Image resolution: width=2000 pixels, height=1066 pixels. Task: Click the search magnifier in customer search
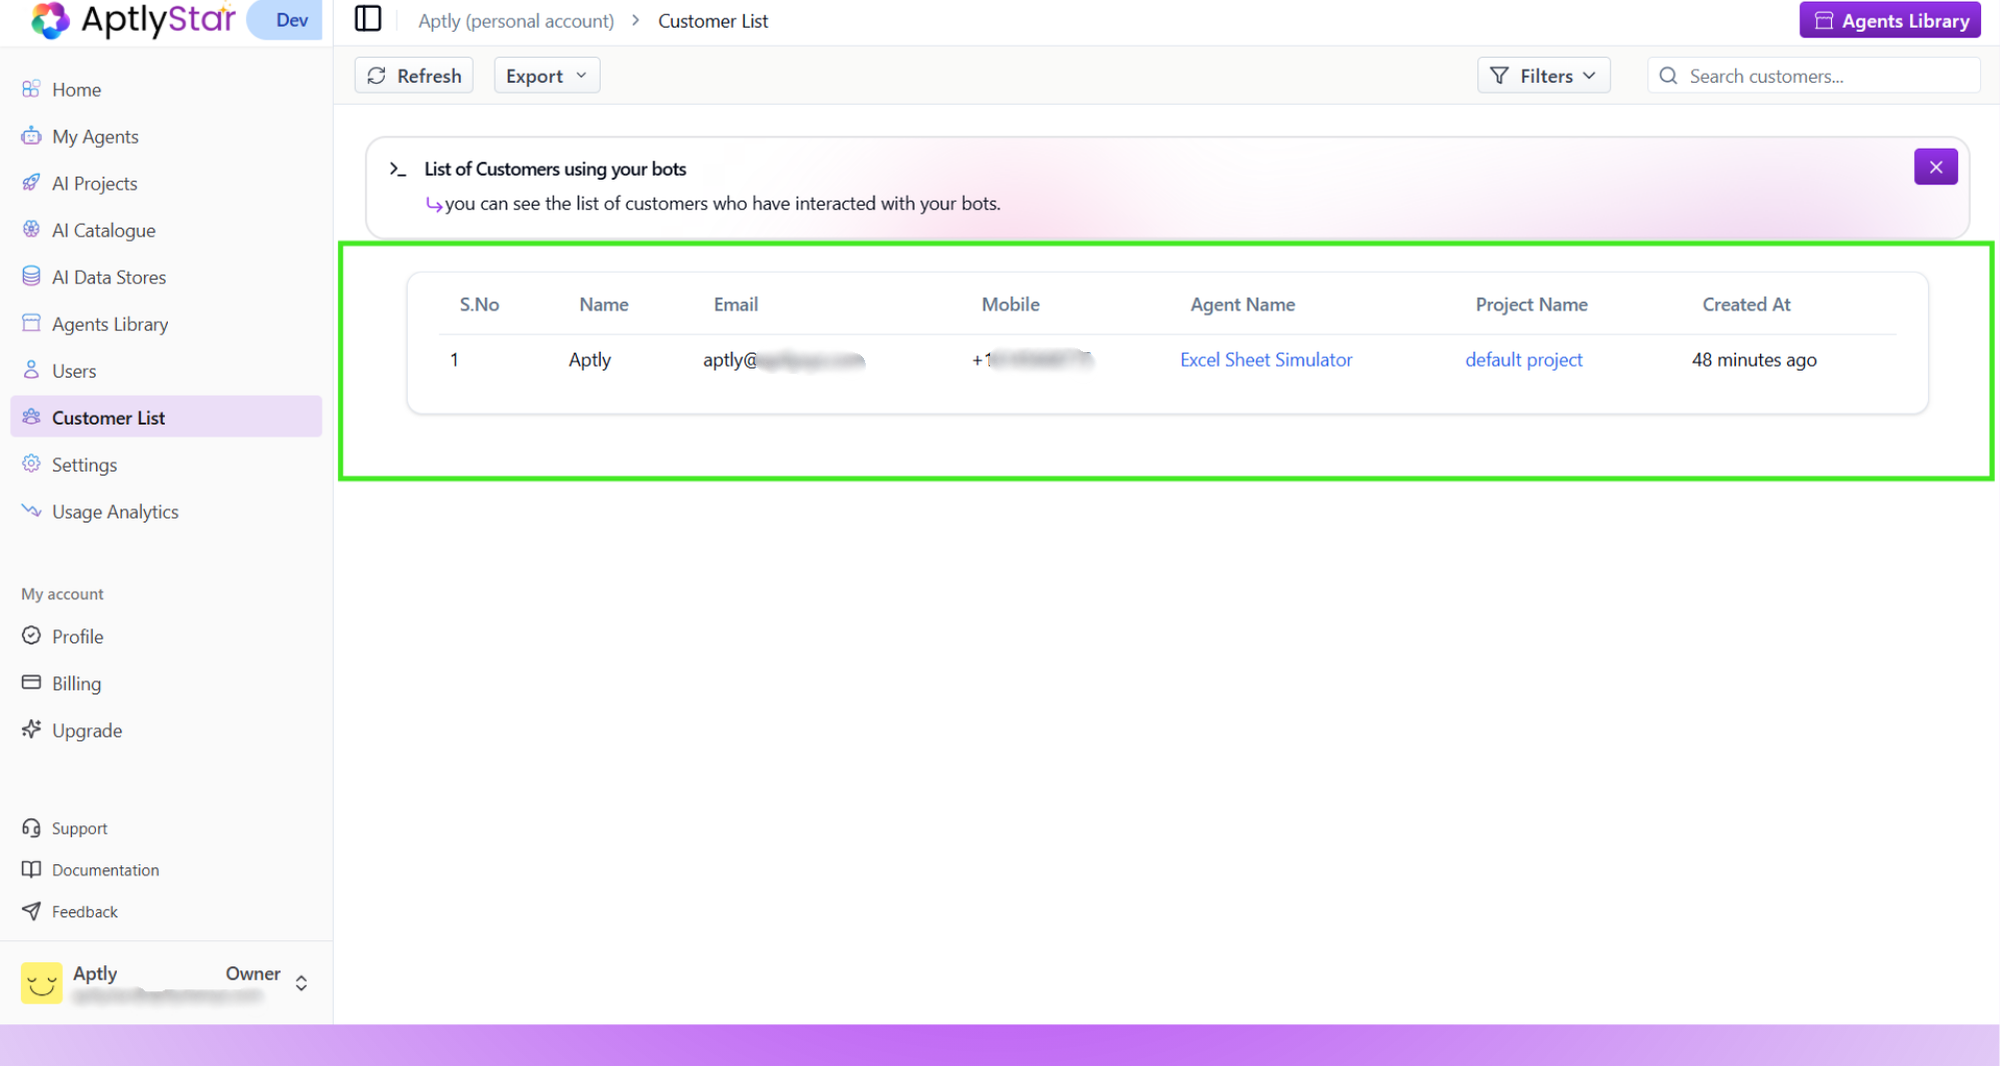coord(1668,75)
